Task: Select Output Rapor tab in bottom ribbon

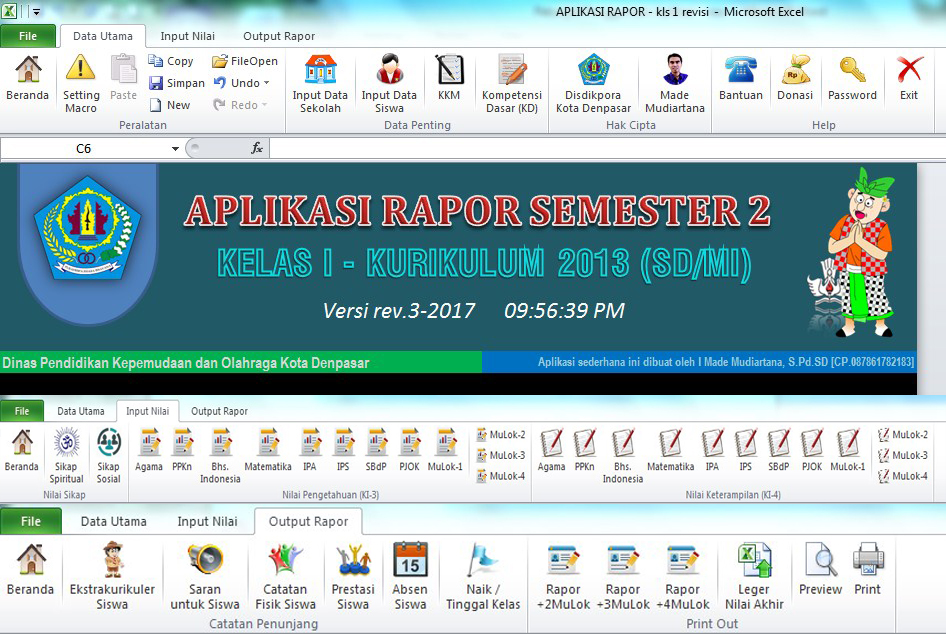Action: pos(308,521)
